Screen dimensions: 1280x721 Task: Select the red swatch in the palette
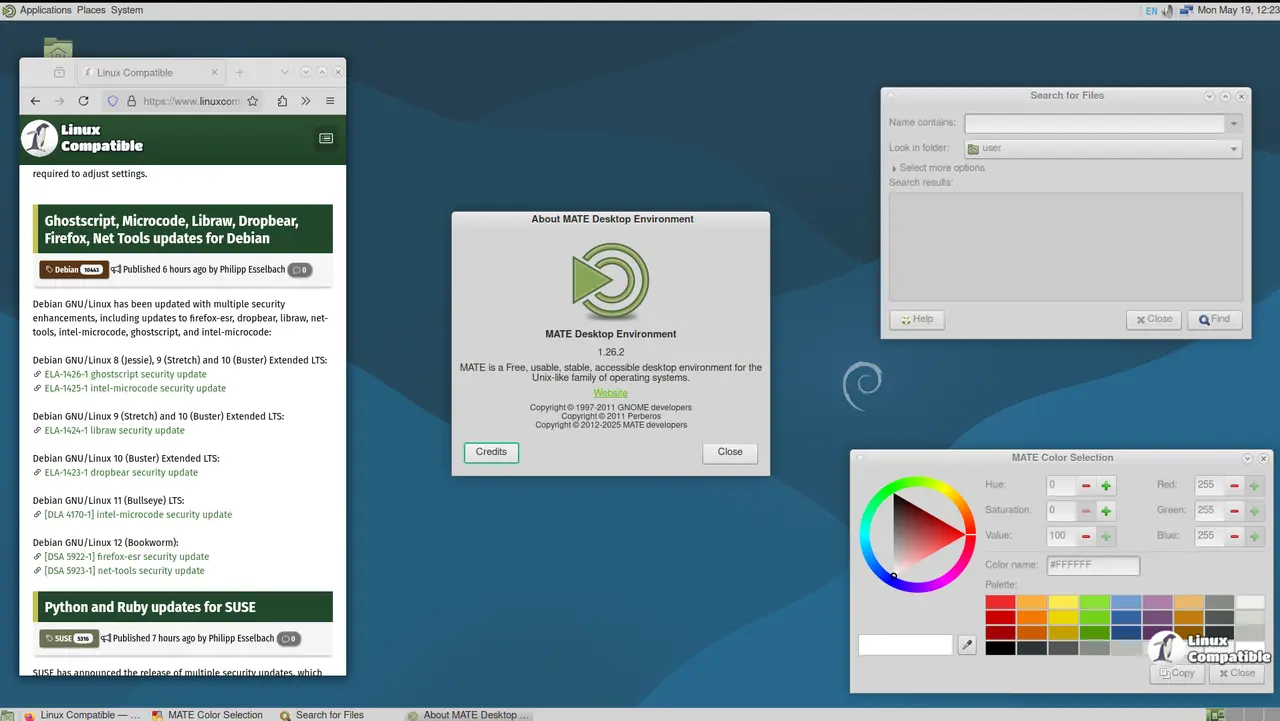tap(1000, 601)
